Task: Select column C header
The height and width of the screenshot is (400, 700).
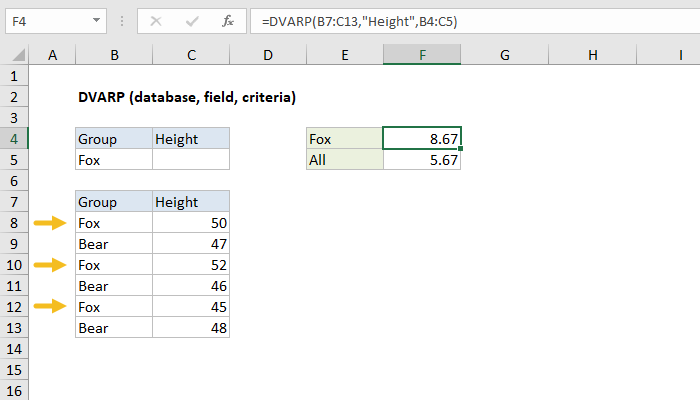Action: 191,55
